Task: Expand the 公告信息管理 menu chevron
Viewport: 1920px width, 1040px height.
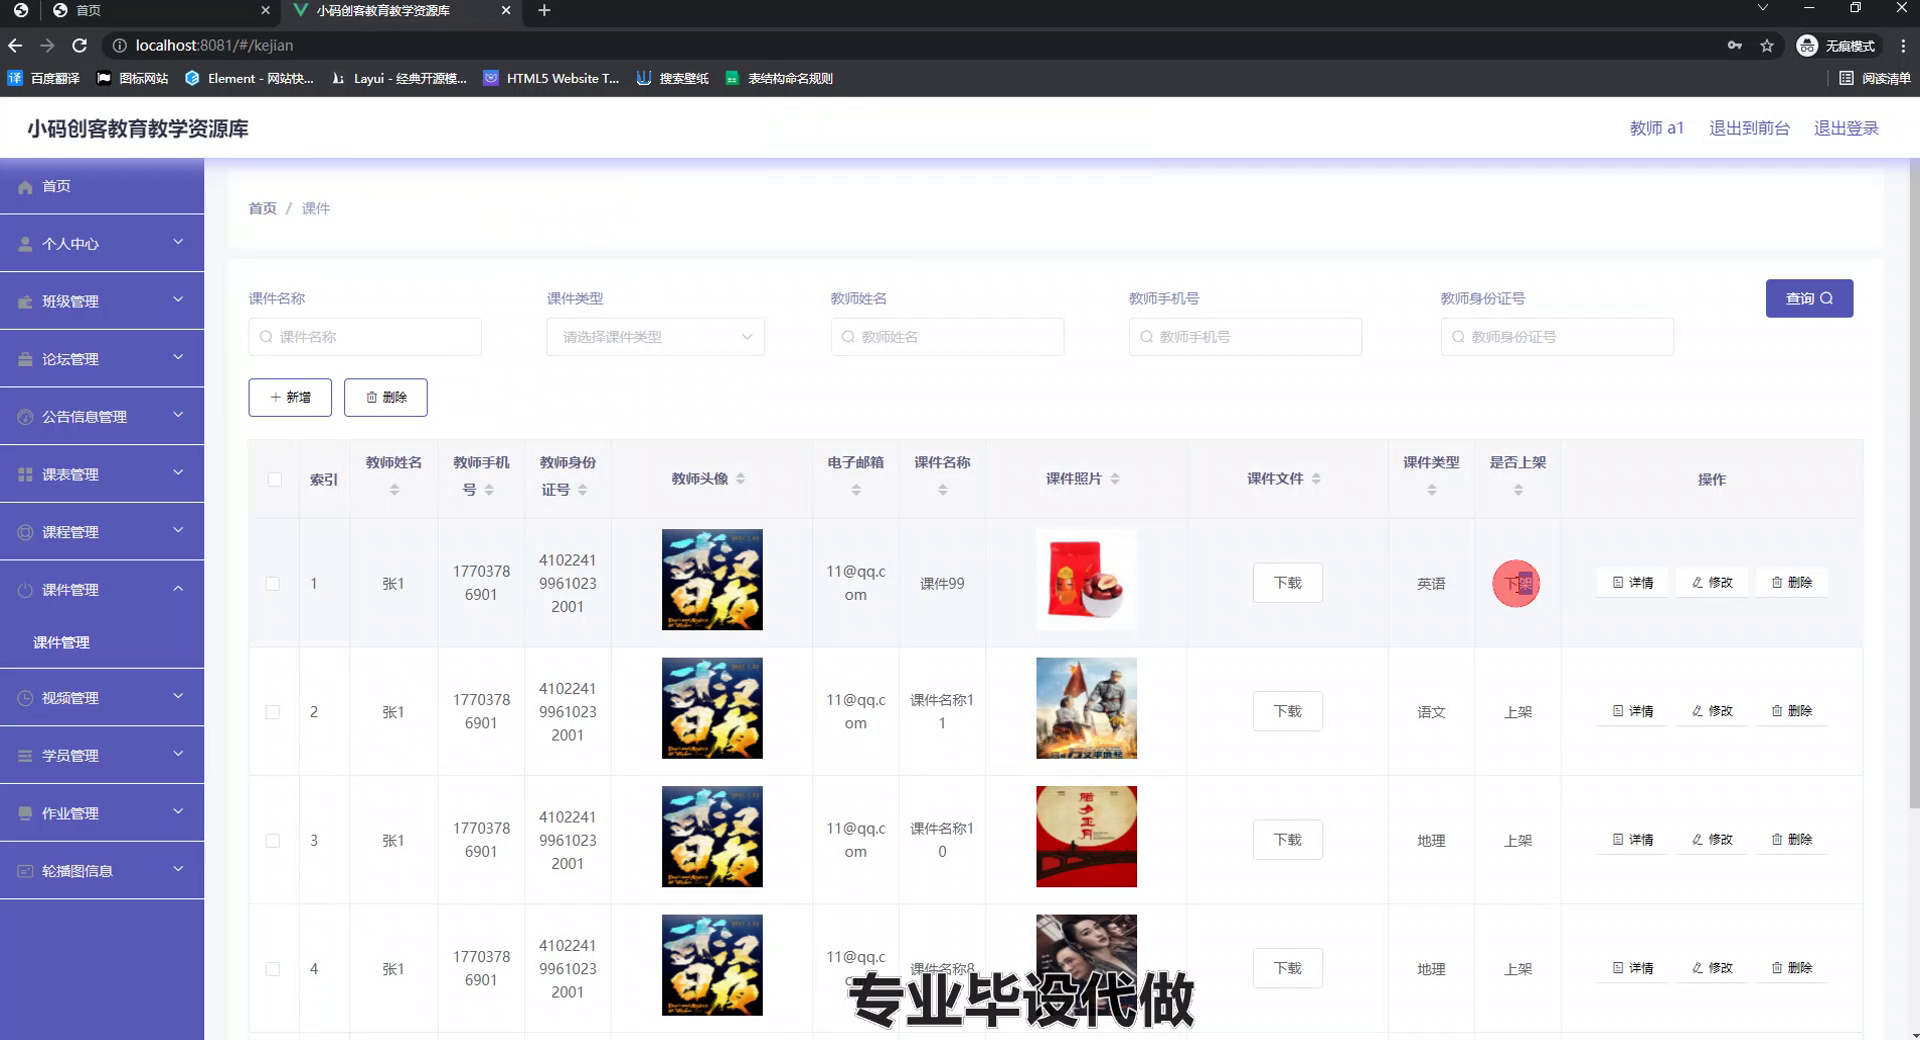Action: (178, 415)
